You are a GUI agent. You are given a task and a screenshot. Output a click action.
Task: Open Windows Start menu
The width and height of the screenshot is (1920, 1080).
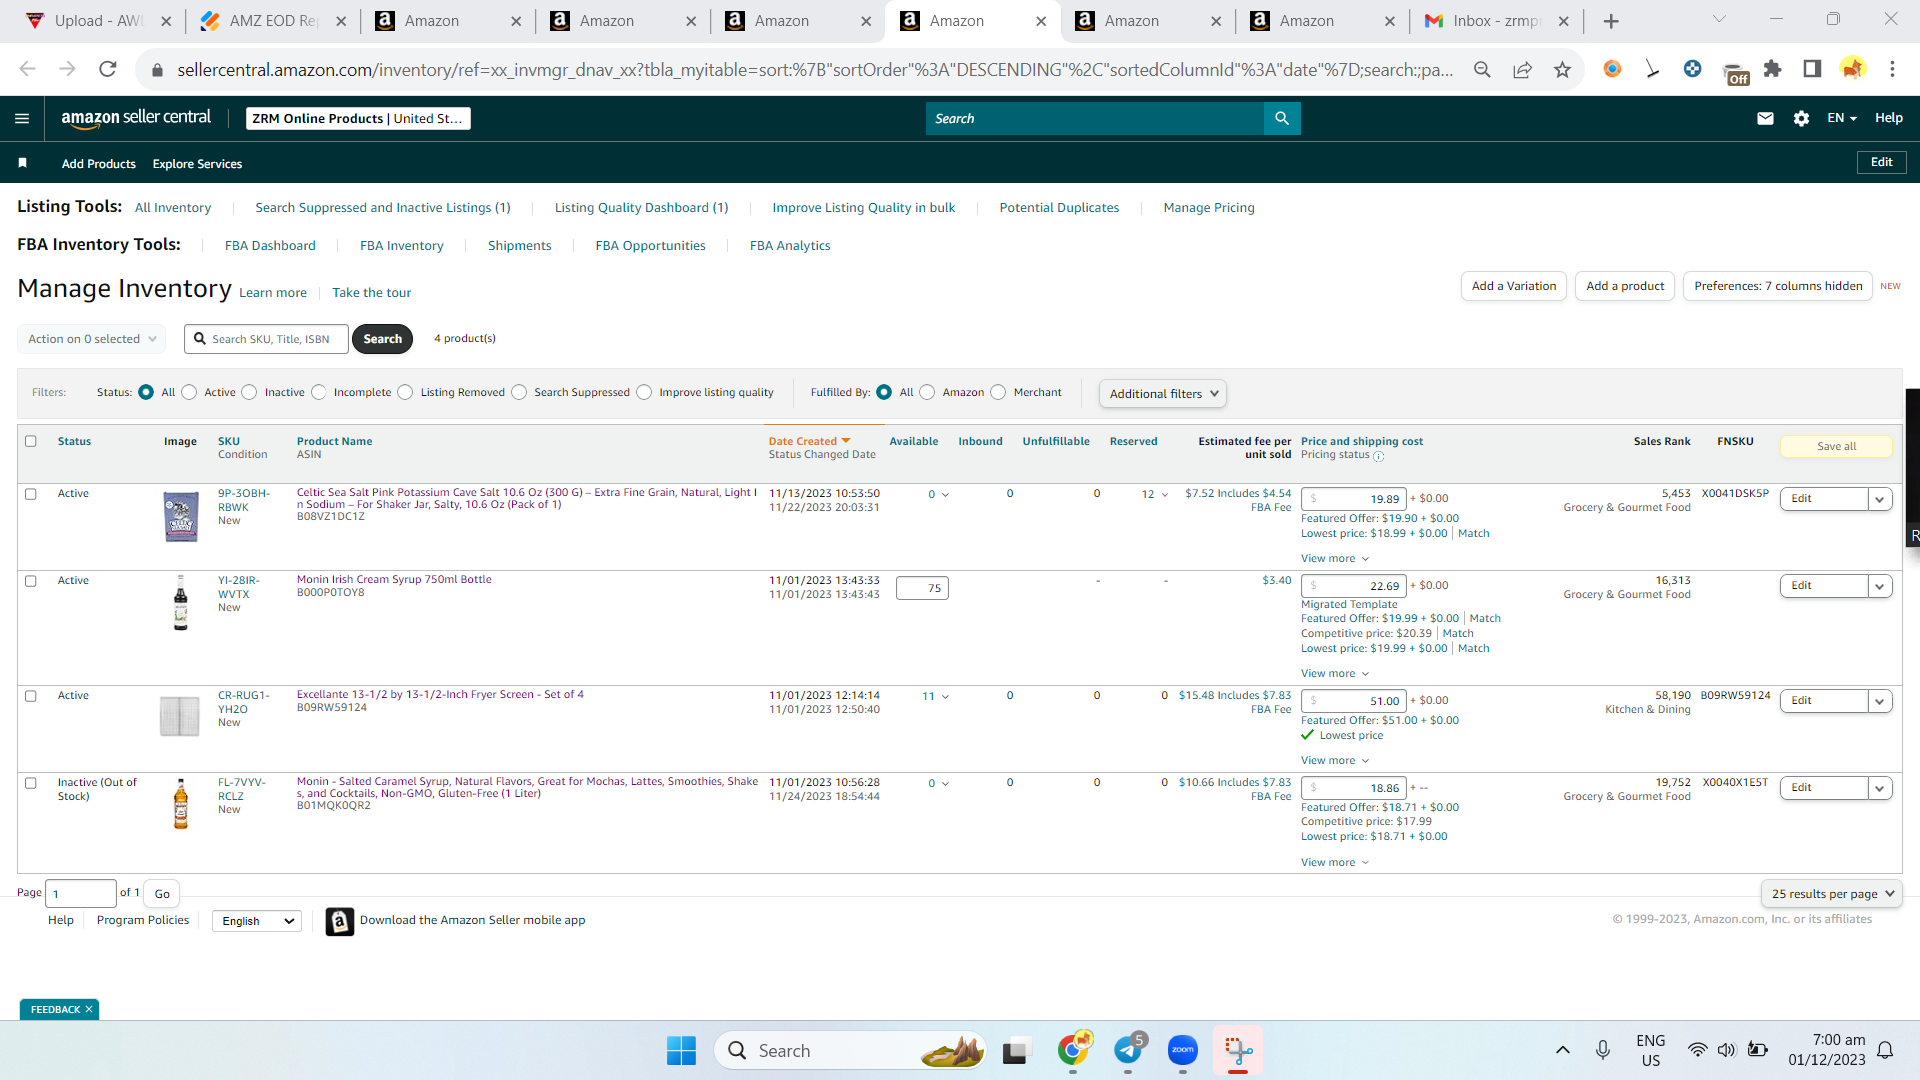pyautogui.click(x=681, y=1051)
